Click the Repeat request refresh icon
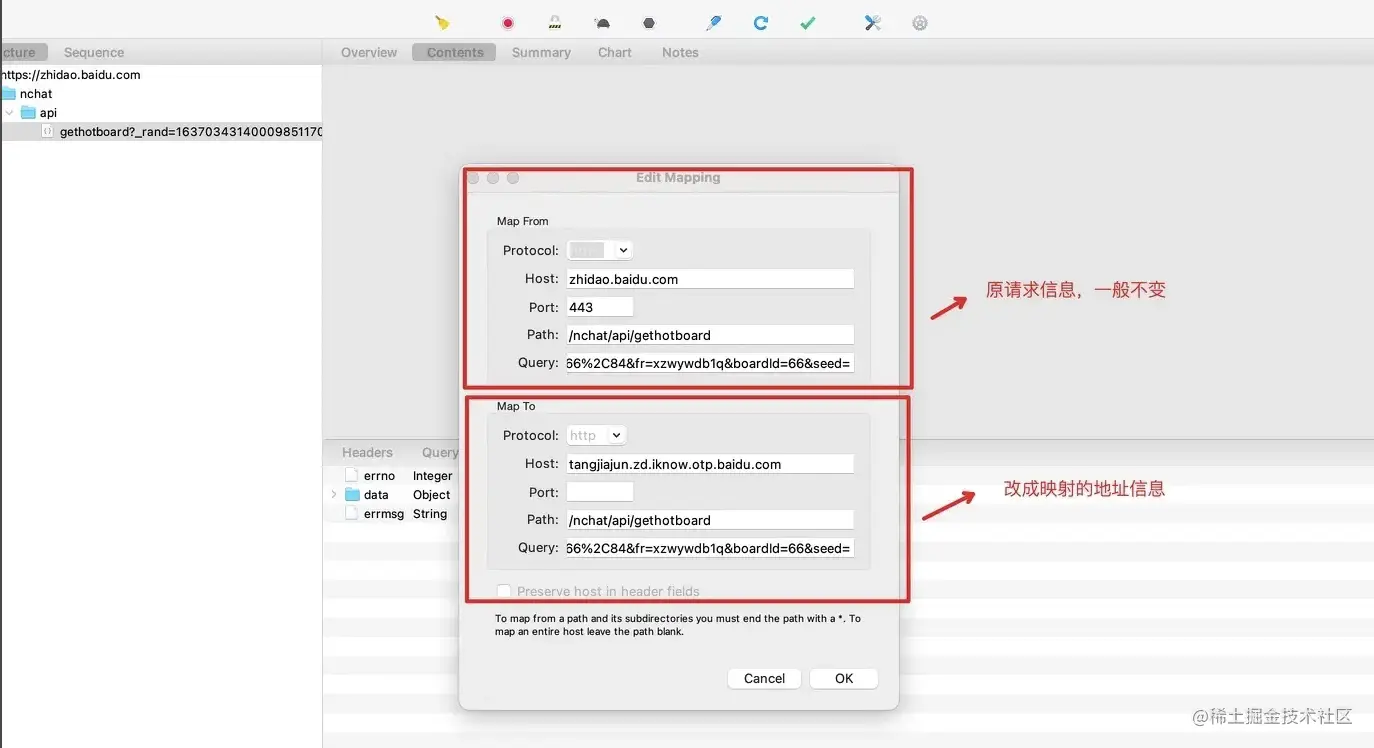 pyautogui.click(x=761, y=23)
